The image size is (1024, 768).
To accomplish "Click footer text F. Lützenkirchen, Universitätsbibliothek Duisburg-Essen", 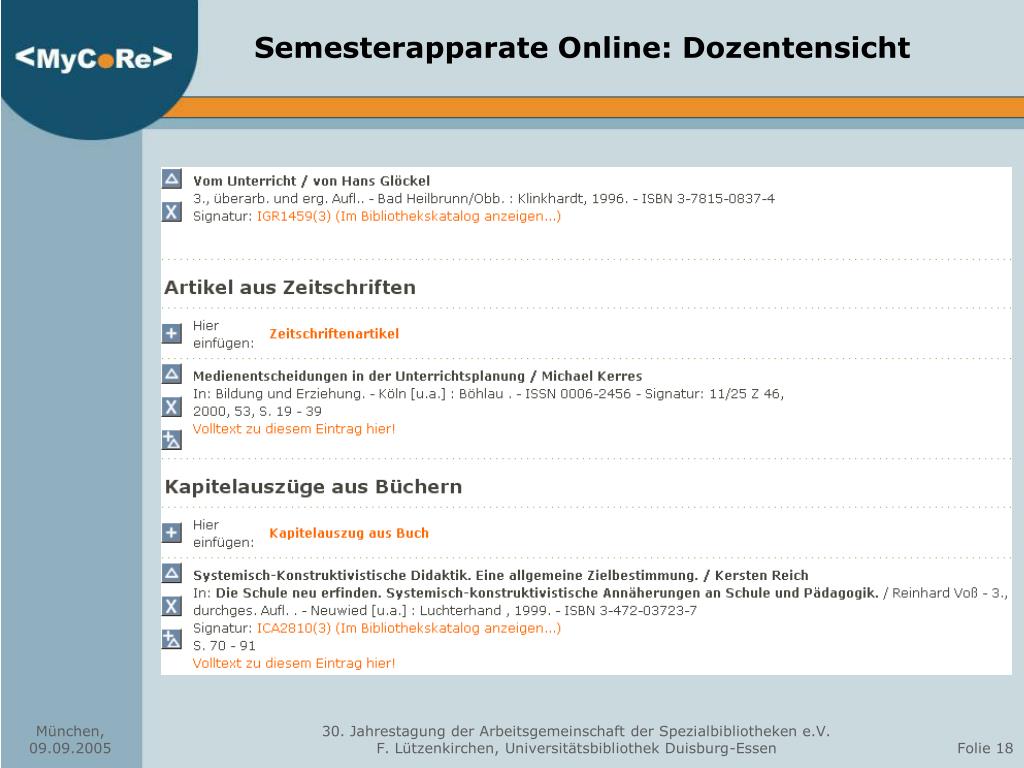I will [x=576, y=748].
